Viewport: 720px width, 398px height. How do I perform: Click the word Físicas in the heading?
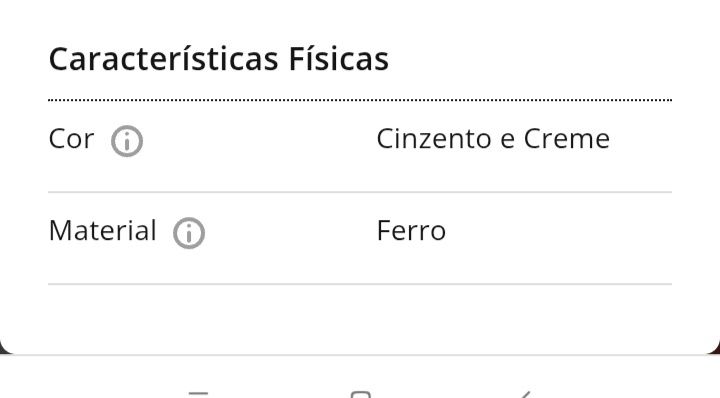(338, 59)
